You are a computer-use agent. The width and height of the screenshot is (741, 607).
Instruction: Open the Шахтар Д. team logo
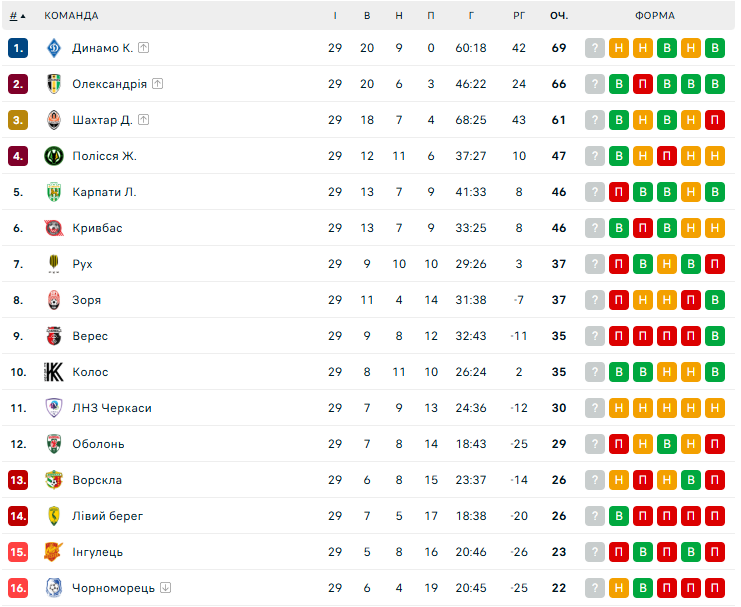click(x=54, y=120)
